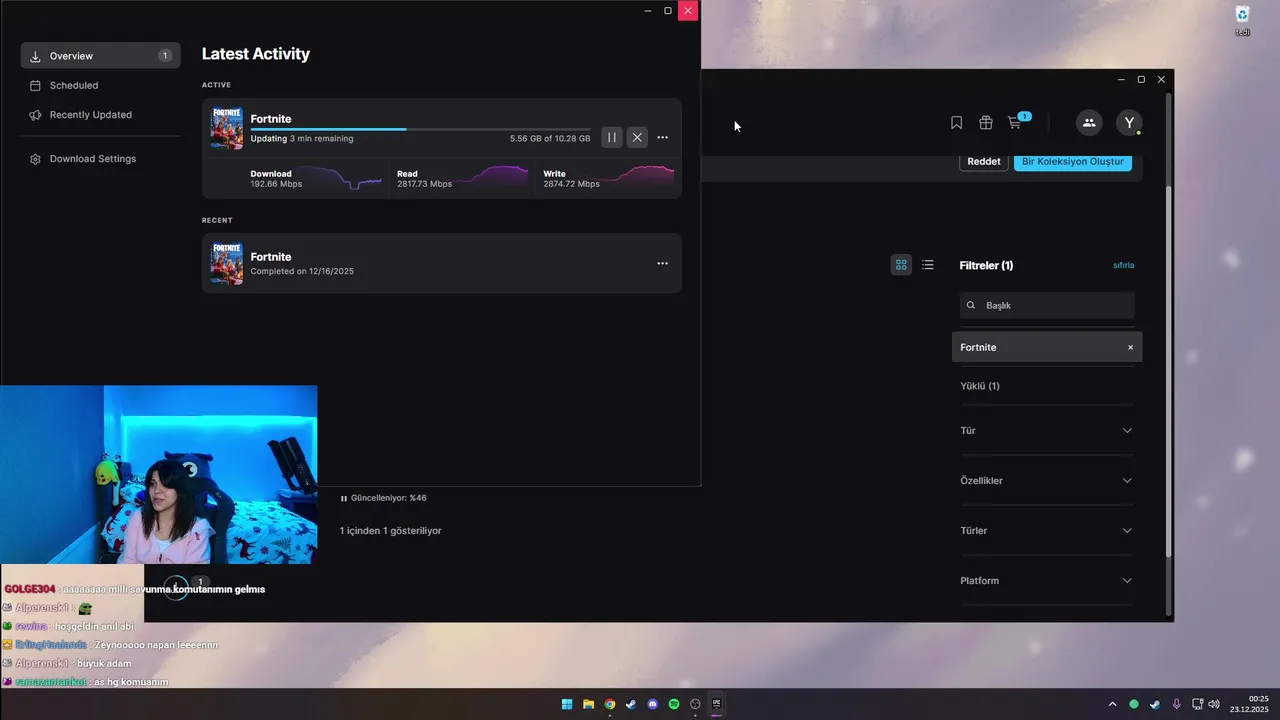Viewport: 1280px width, 720px height.
Task: Click the Steam system tray icon
Action: (1155, 704)
